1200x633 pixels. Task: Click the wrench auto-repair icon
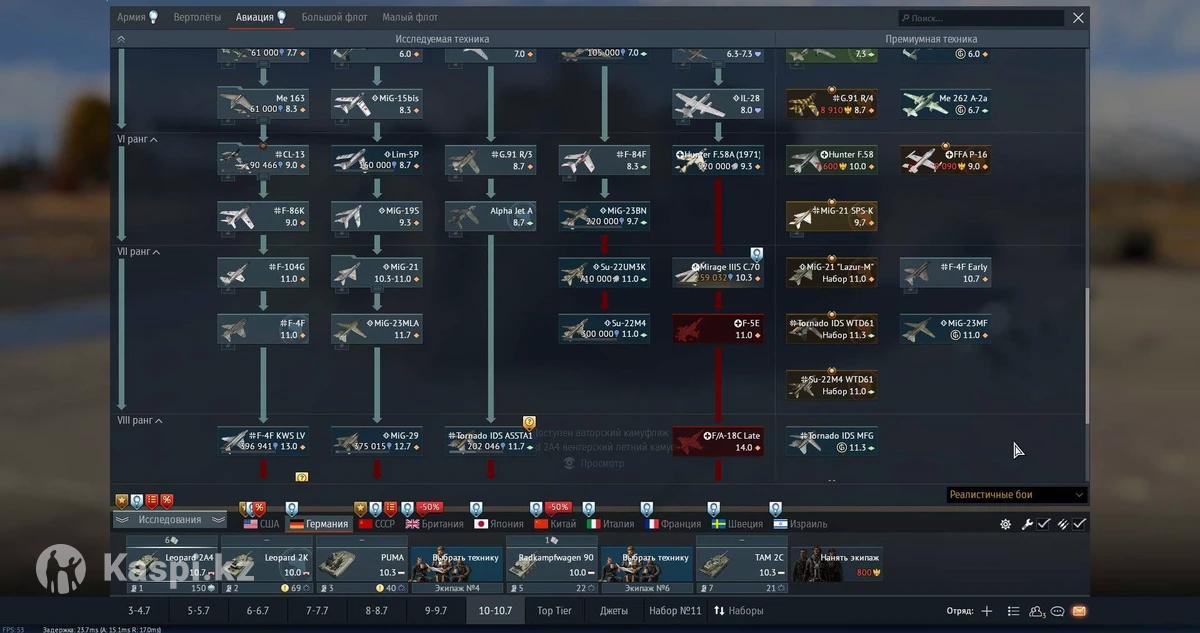click(1027, 524)
